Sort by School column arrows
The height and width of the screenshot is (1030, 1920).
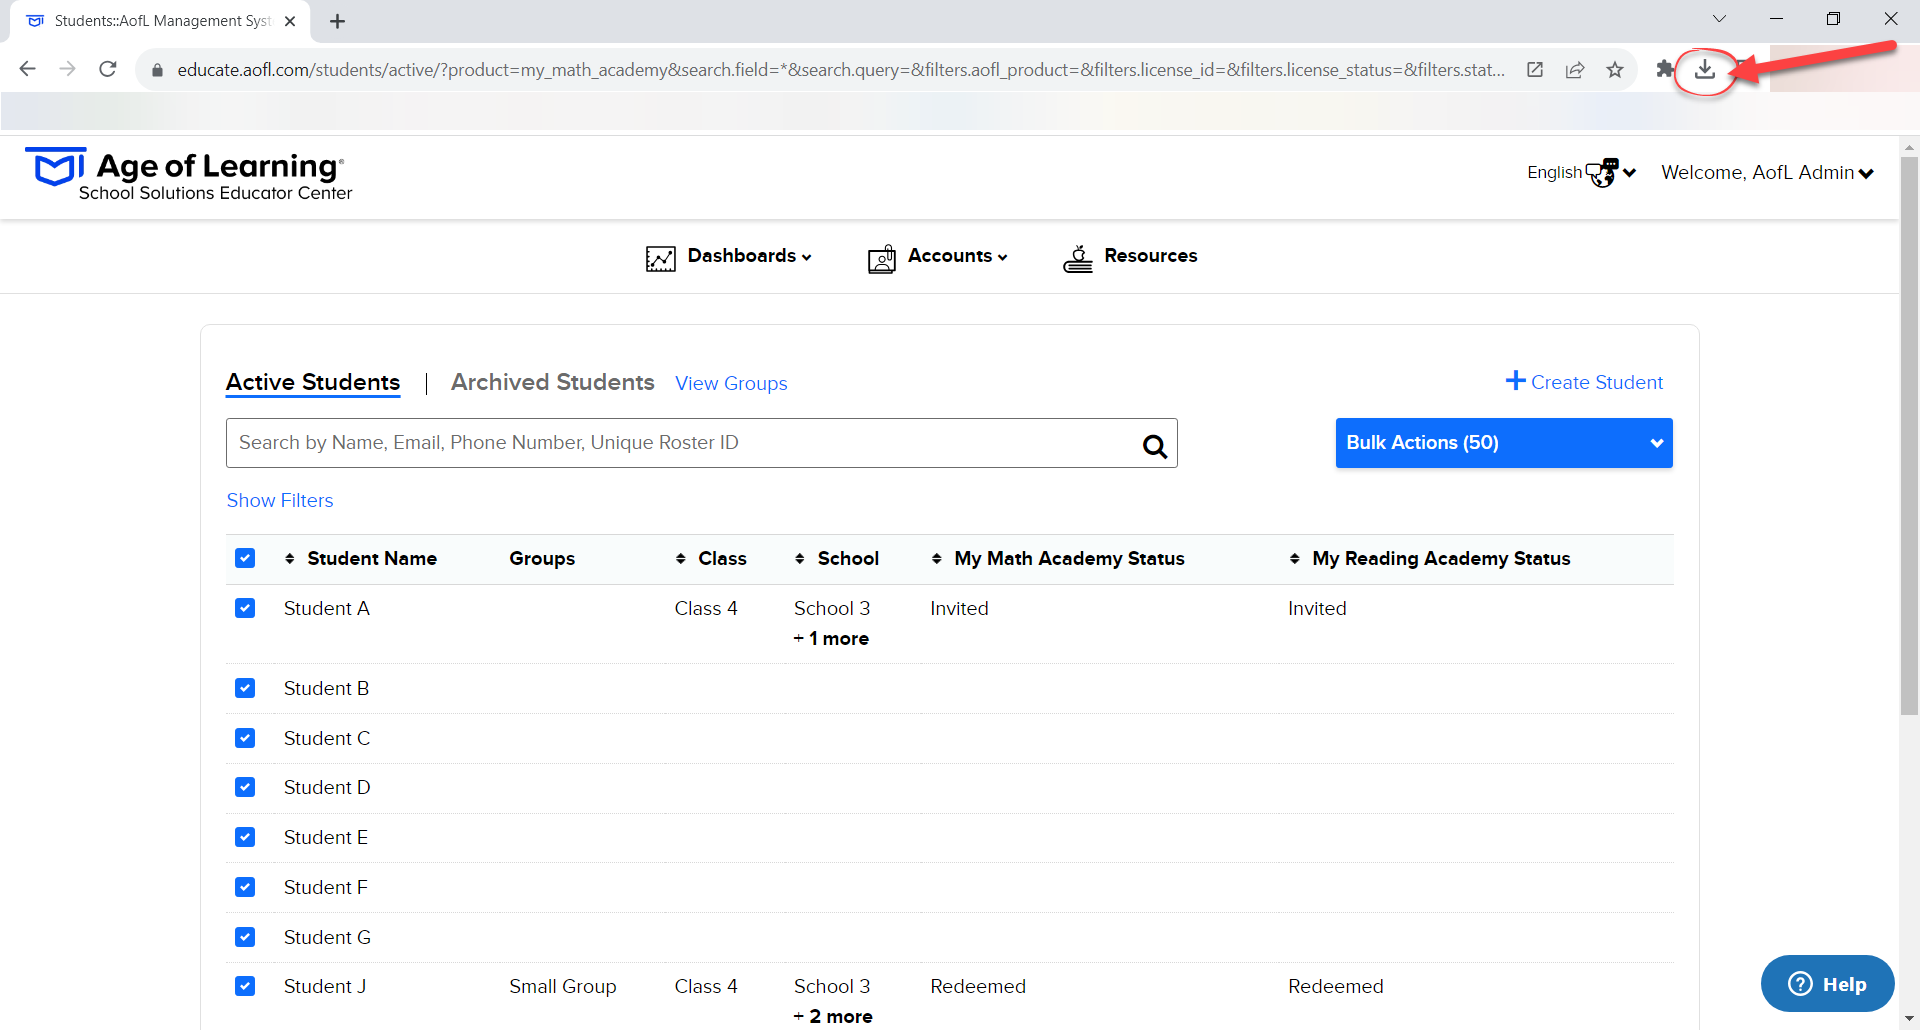800,559
